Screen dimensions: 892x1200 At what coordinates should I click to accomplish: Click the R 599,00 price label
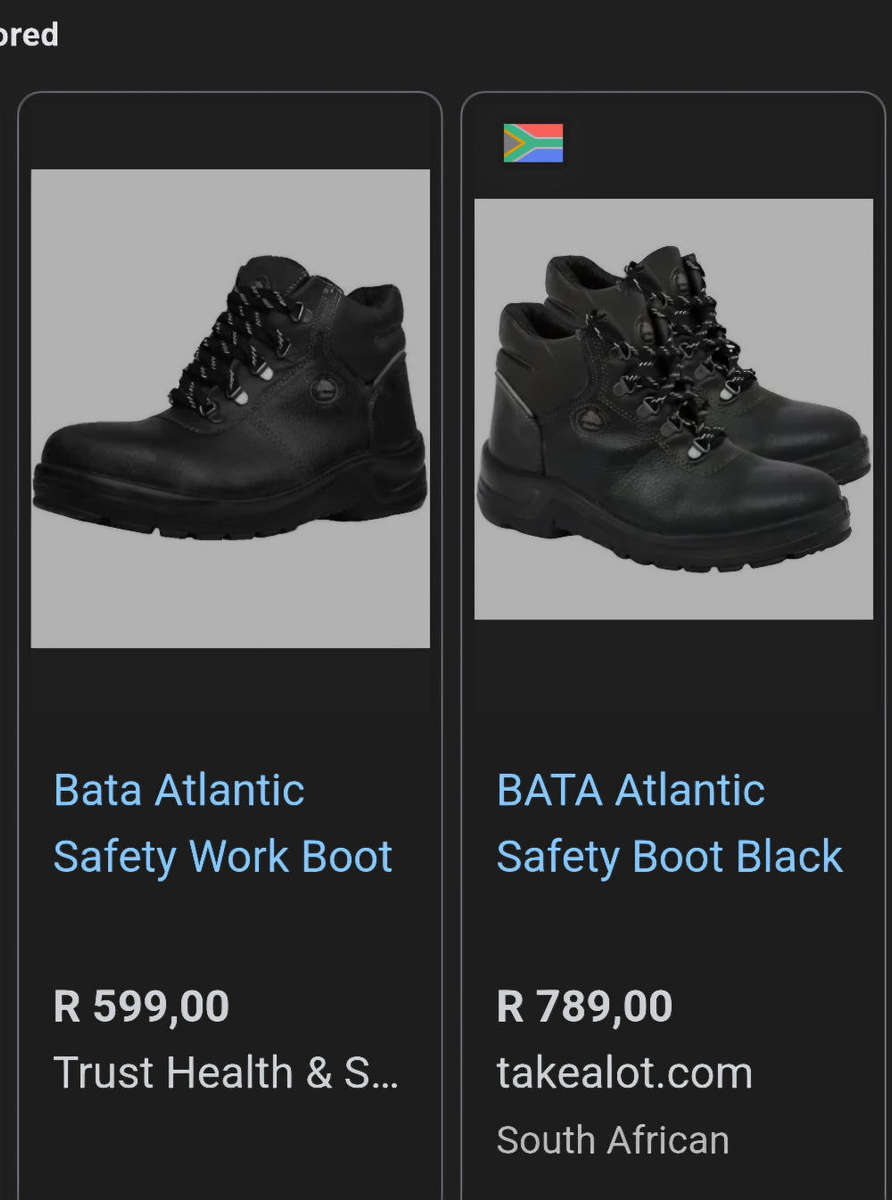point(142,1005)
